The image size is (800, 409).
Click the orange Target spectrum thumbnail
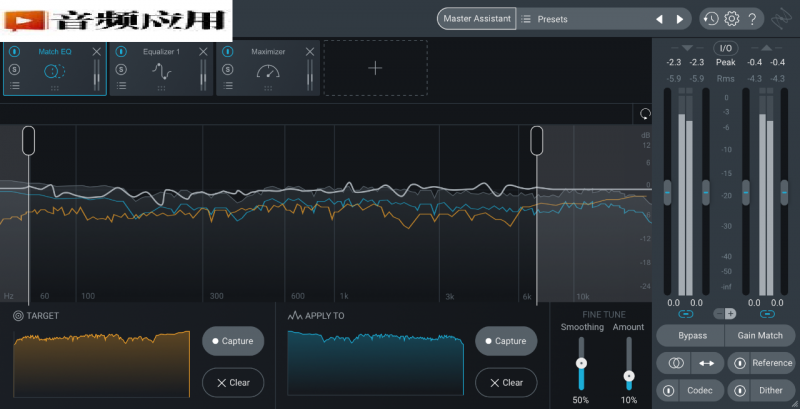point(102,364)
